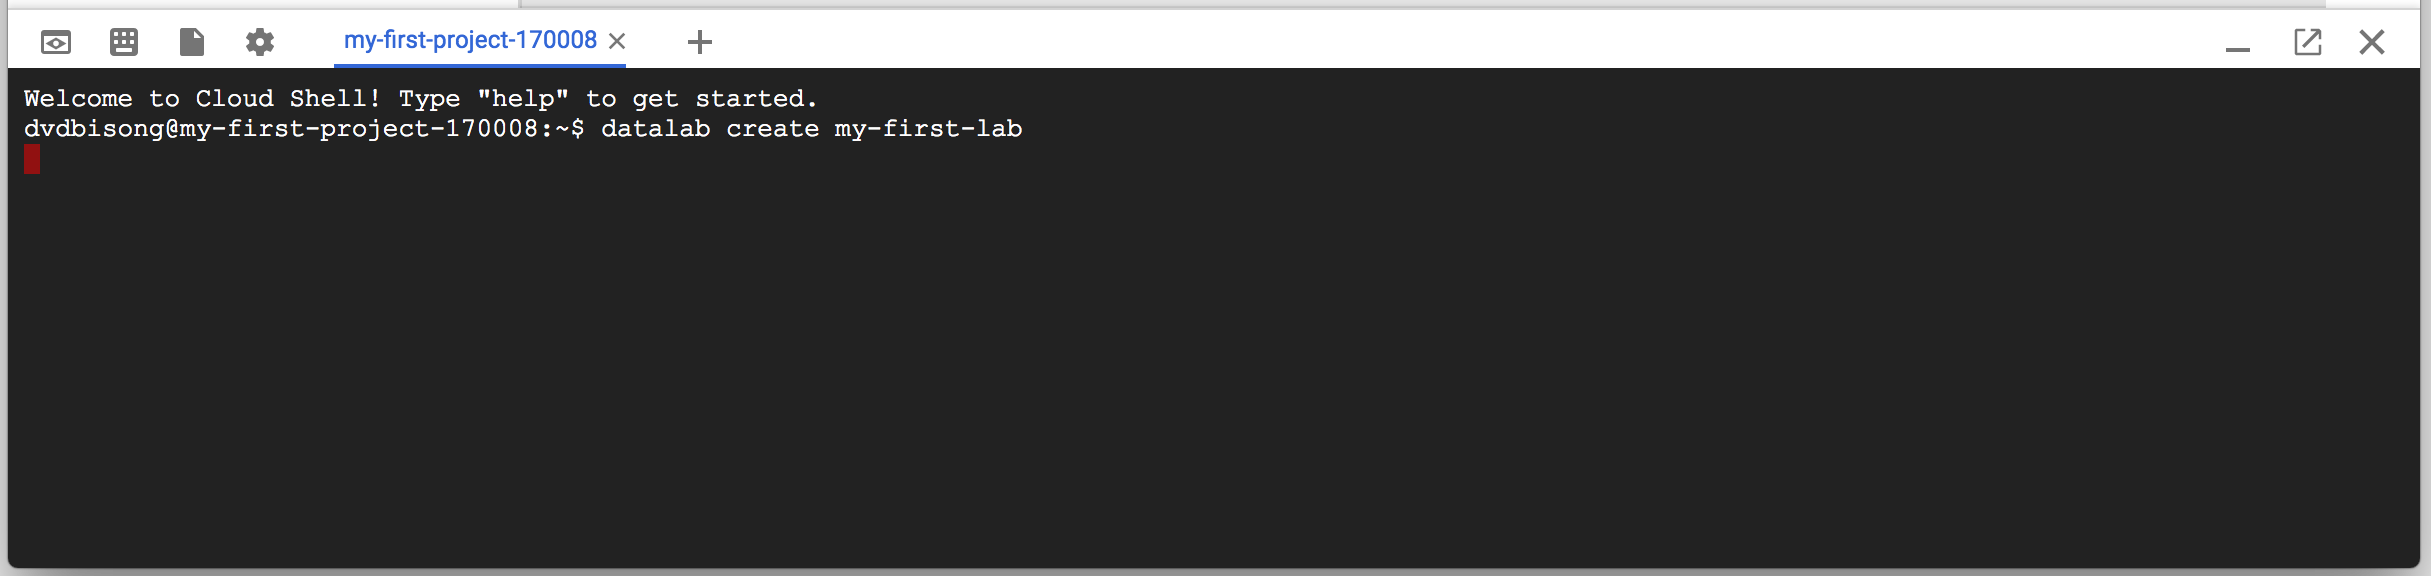The width and height of the screenshot is (2431, 576).
Task: Close the Cloud Shell panel
Action: [2372, 42]
